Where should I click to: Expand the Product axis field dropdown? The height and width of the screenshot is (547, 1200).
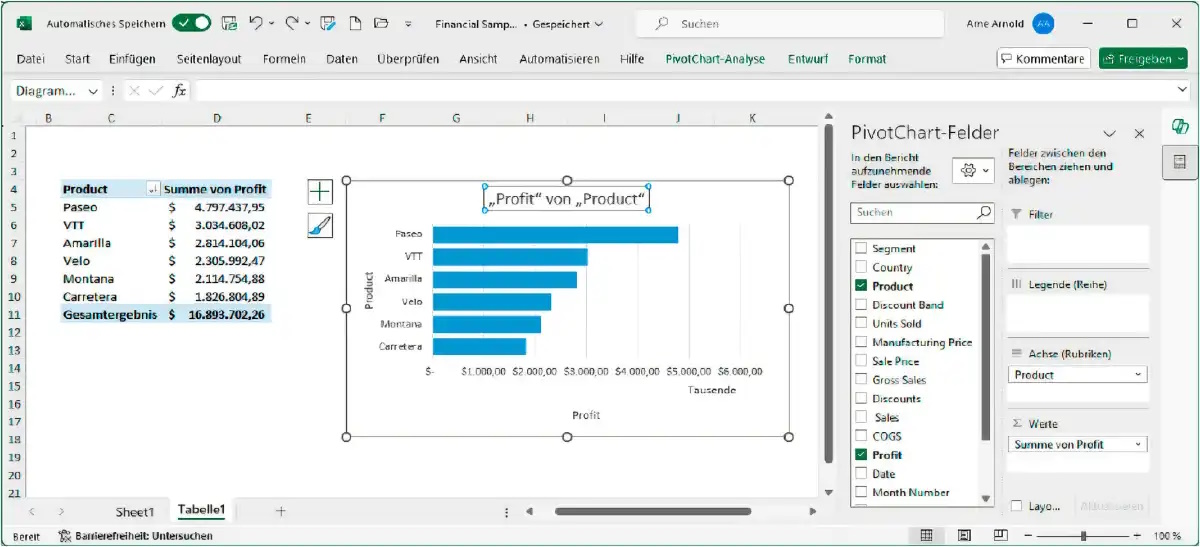tap(1139, 375)
